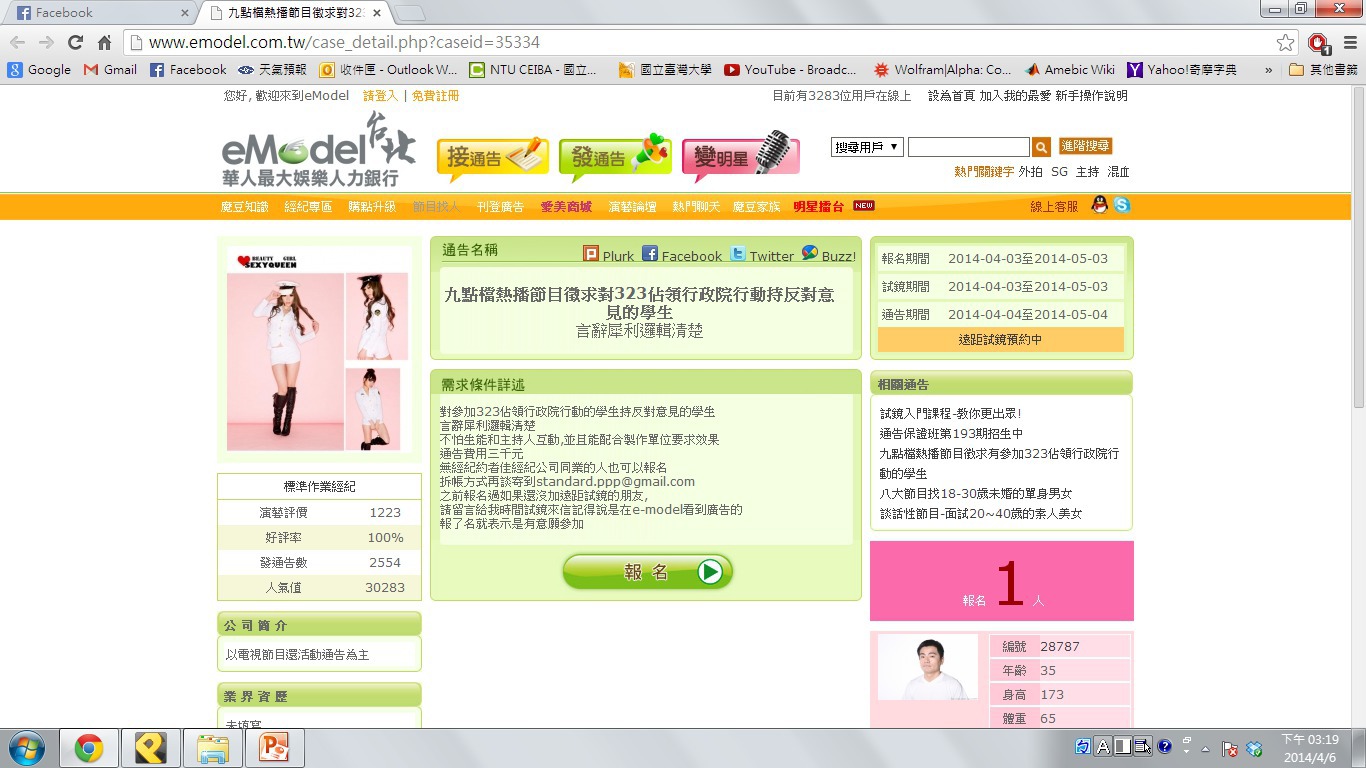Image resolution: width=1366 pixels, height=768 pixels.
Task: Click the red extension icon beside the star
Action: (x=1318, y=42)
